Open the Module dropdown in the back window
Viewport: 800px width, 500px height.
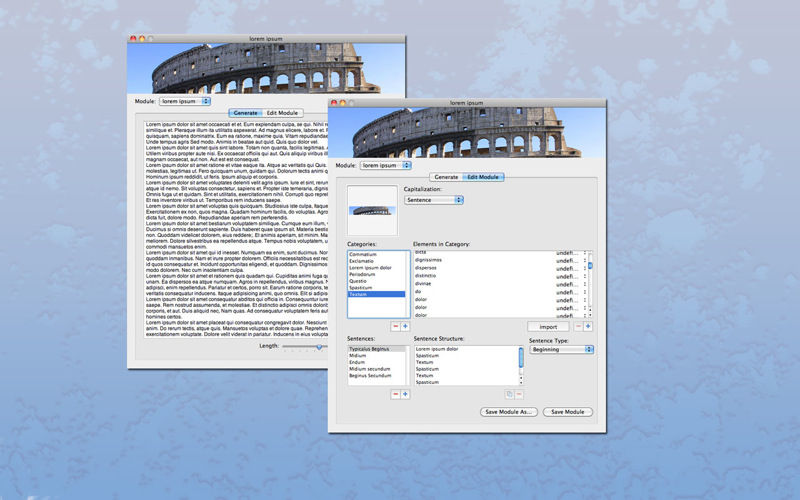coord(185,101)
